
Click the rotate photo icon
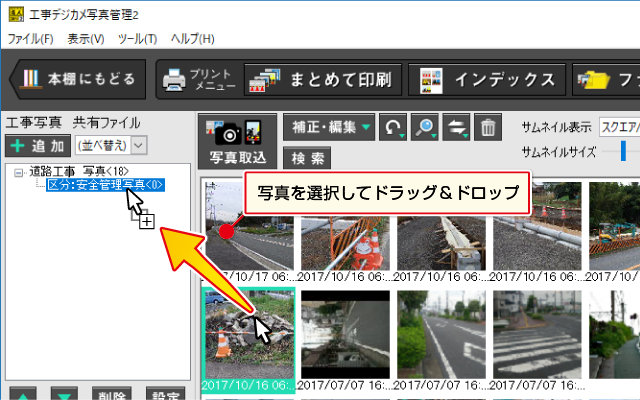click(x=395, y=127)
